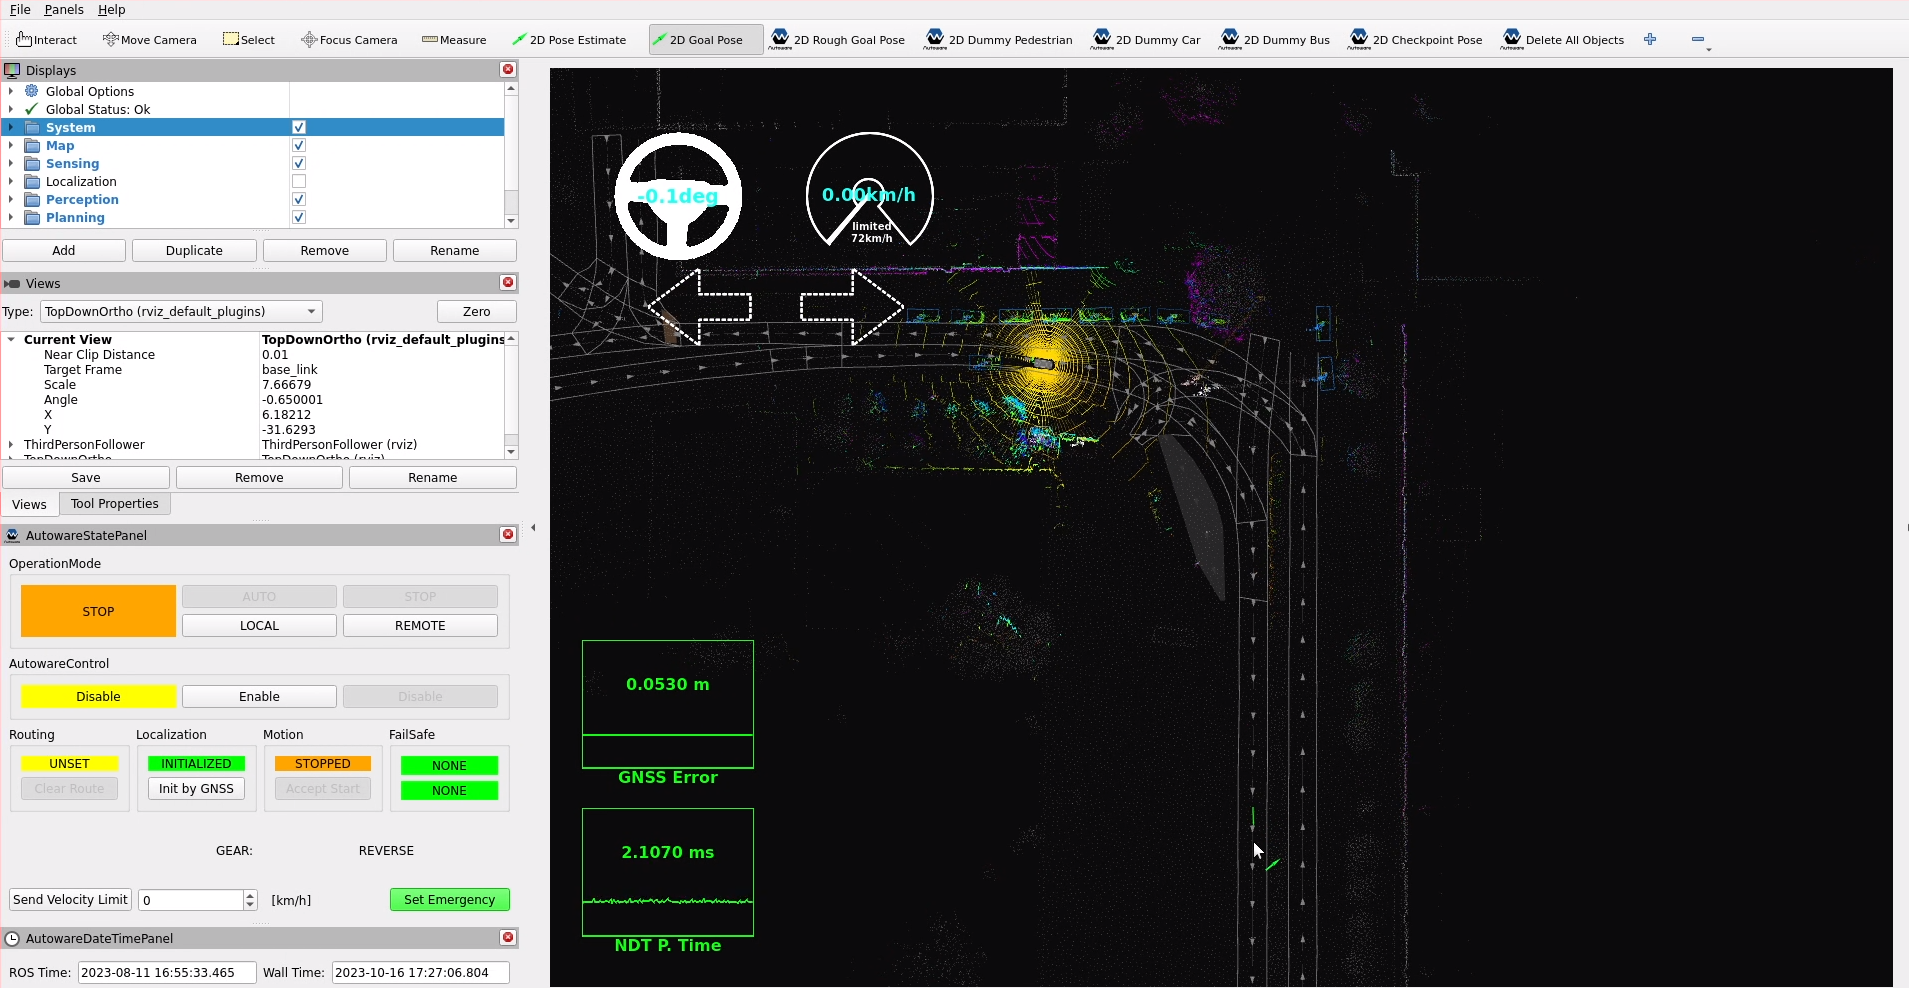Click Delete All Objects tool
The height and width of the screenshot is (988, 1909).
(1563, 40)
